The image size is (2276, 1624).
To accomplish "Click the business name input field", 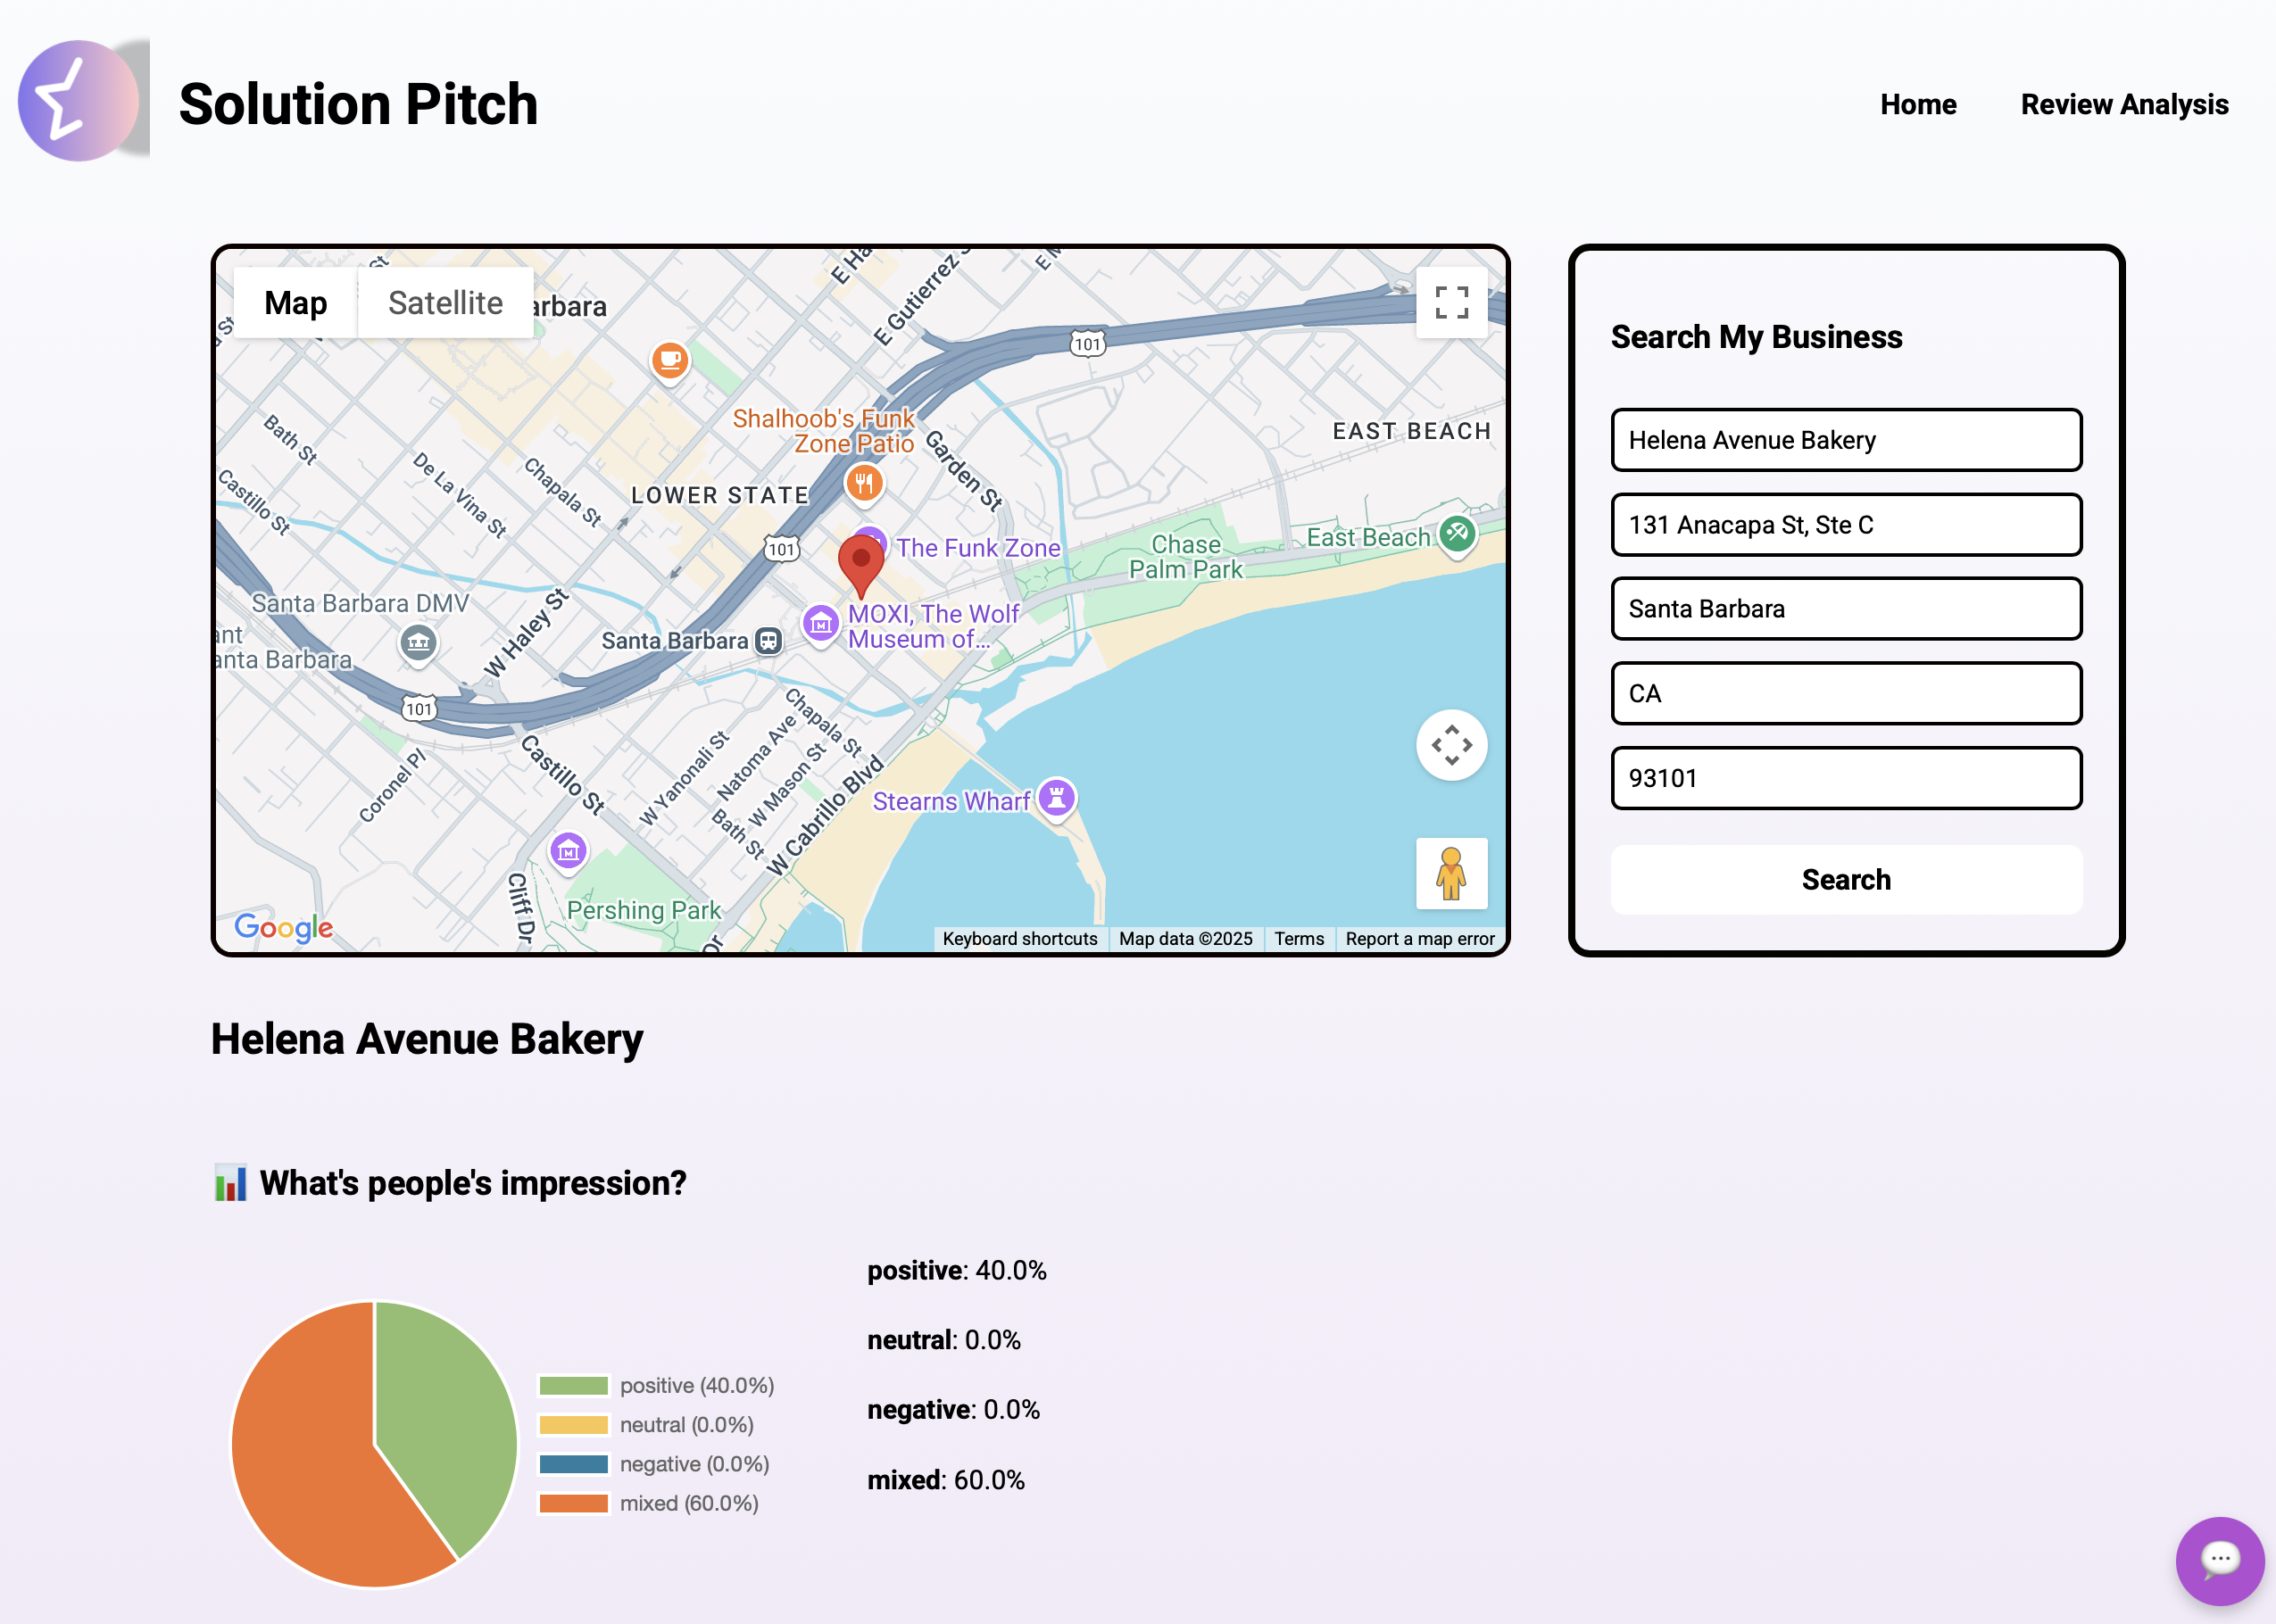I will [1845, 440].
